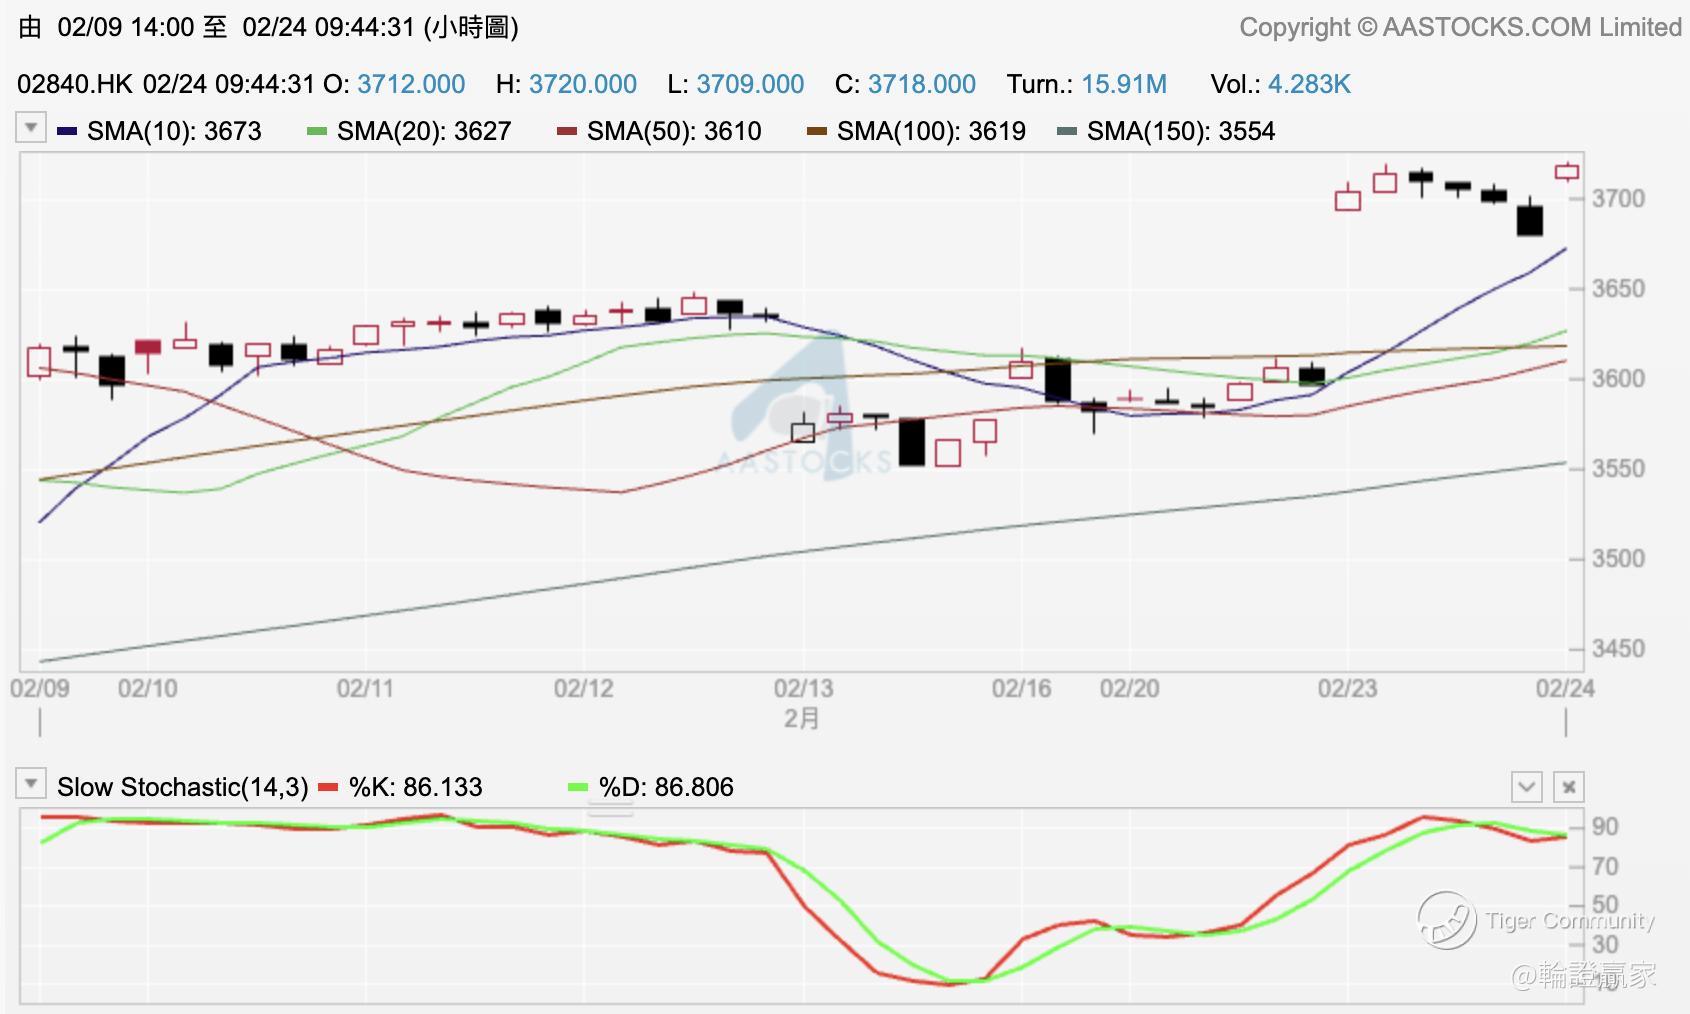This screenshot has width=1690, height=1014.
Task: Click the chart date range header text
Action: (x=268, y=27)
